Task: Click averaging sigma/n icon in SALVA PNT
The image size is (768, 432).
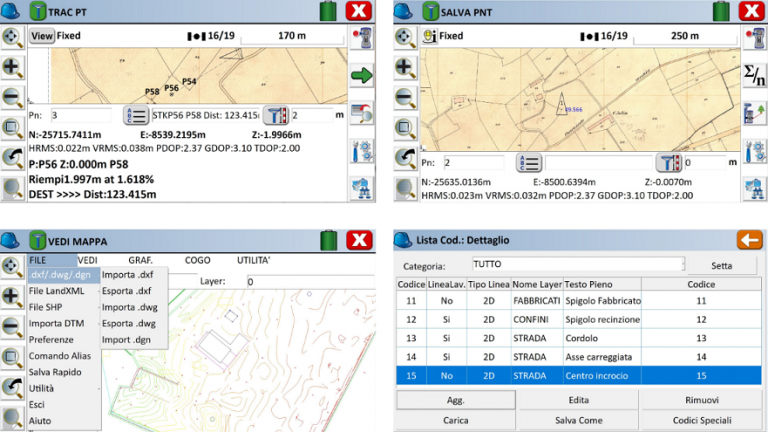Action: click(x=754, y=75)
